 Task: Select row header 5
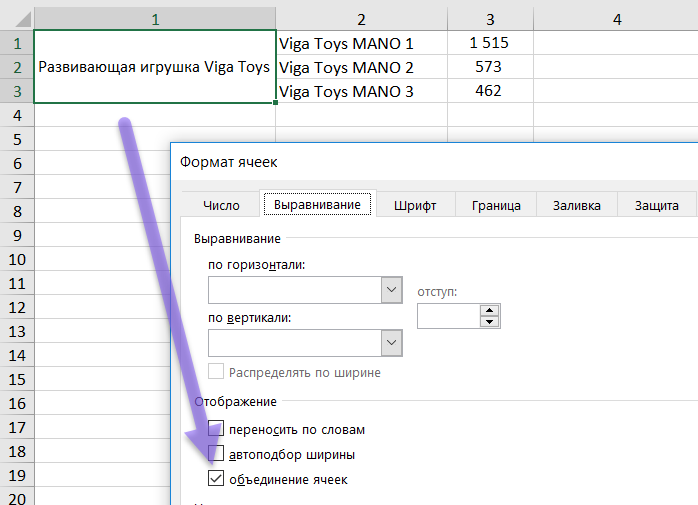pos(16,139)
